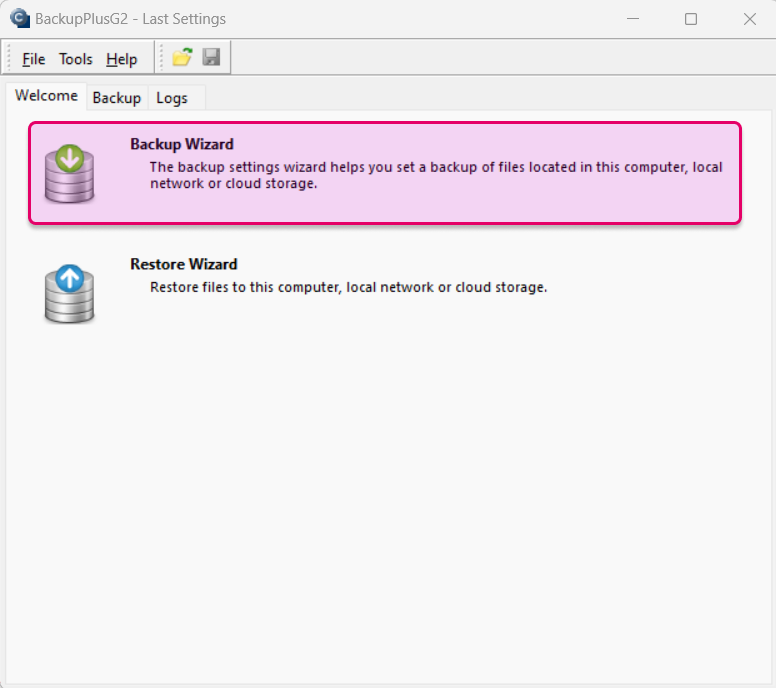
Task: Launch the Restore Wizard heading
Action: pyautogui.click(x=184, y=264)
